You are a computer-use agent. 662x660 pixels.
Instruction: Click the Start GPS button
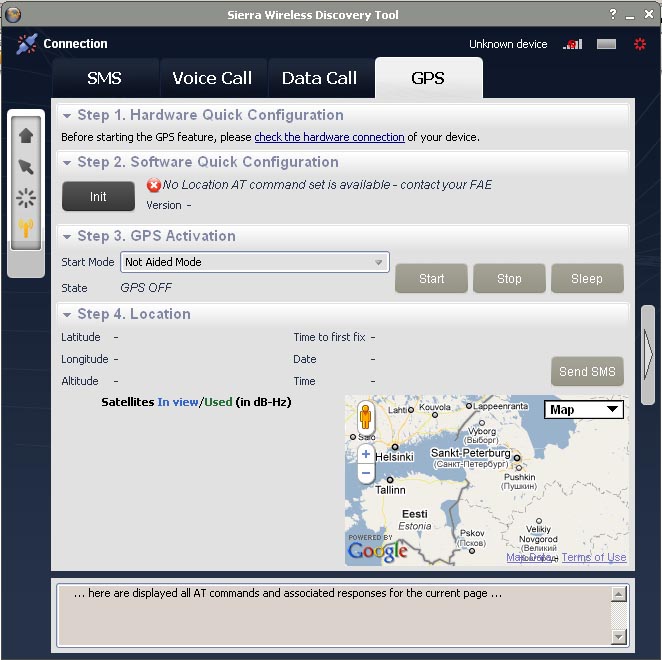point(431,279)
